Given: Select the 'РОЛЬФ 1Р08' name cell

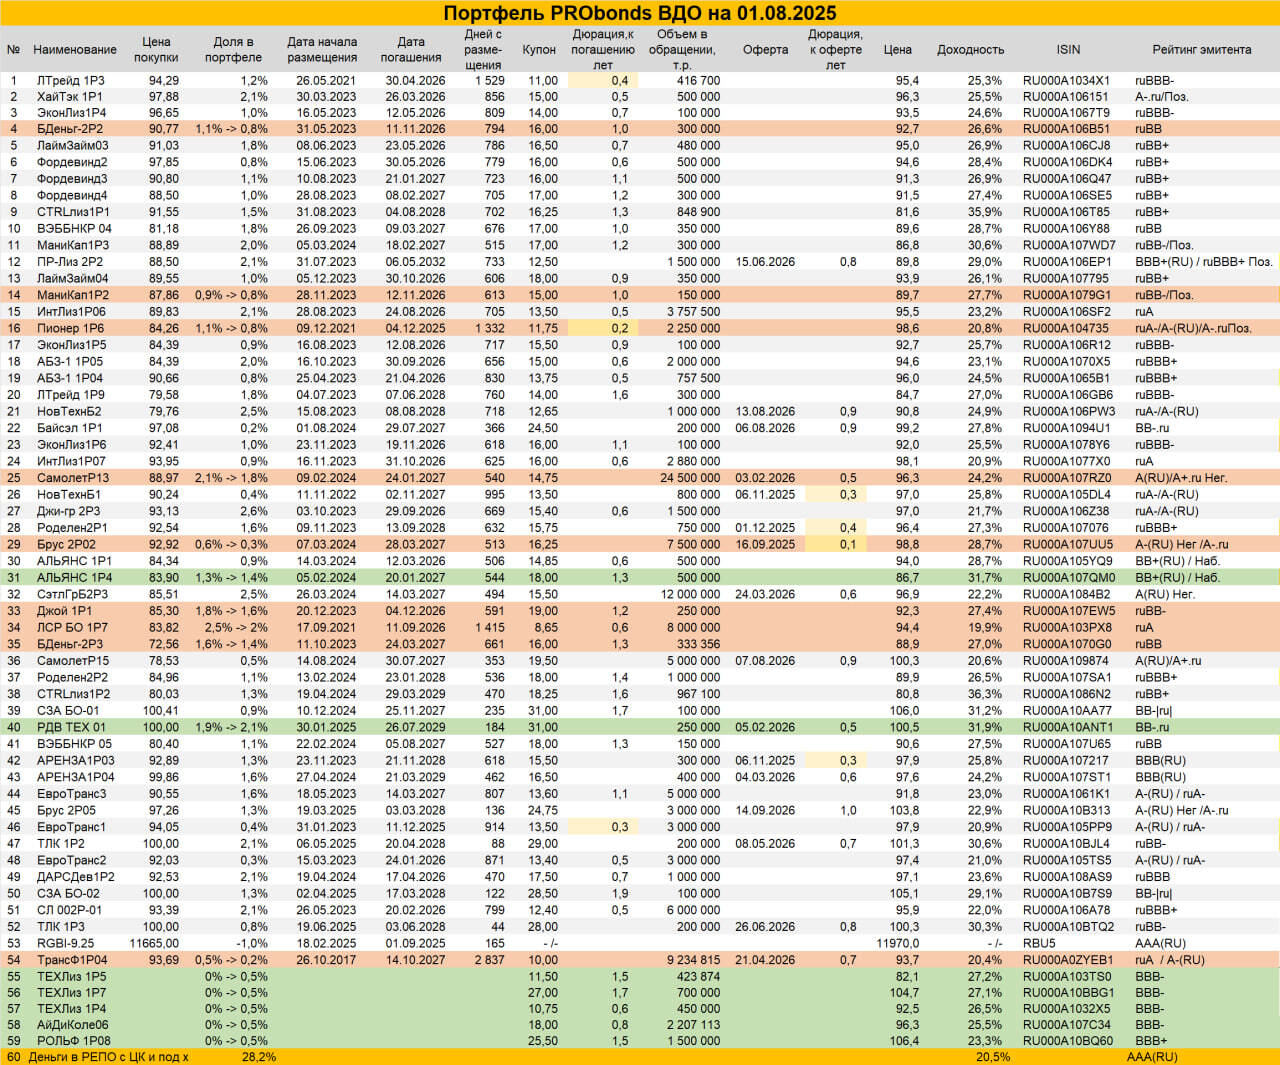Looking at the screenshot, I should 73,1041.
